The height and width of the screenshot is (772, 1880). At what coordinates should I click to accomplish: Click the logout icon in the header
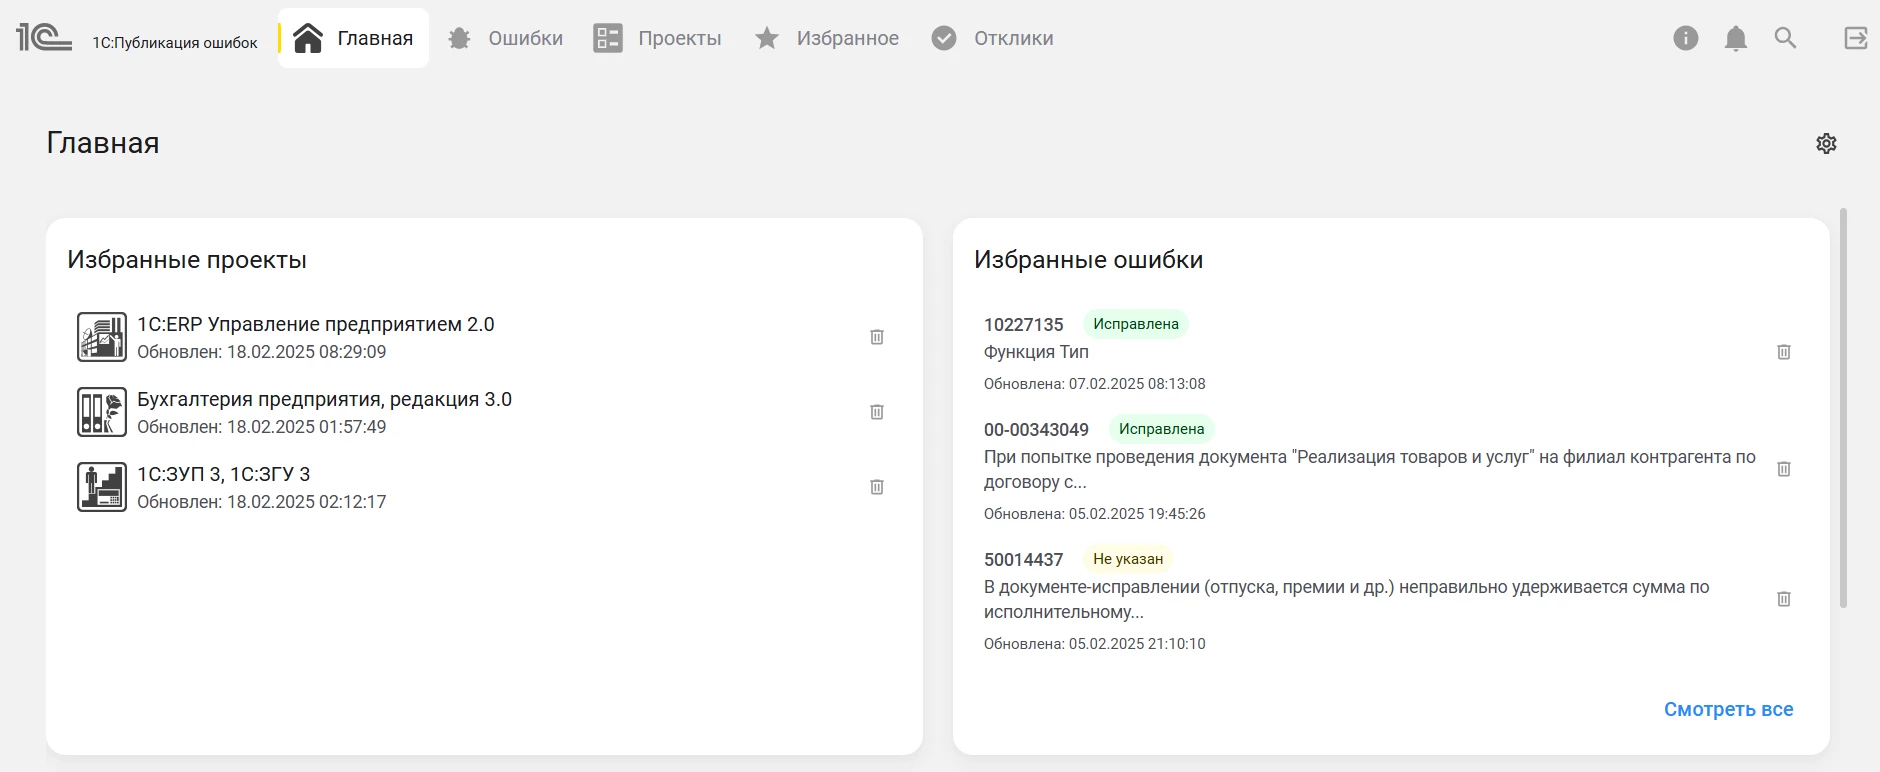[1856, 38]
